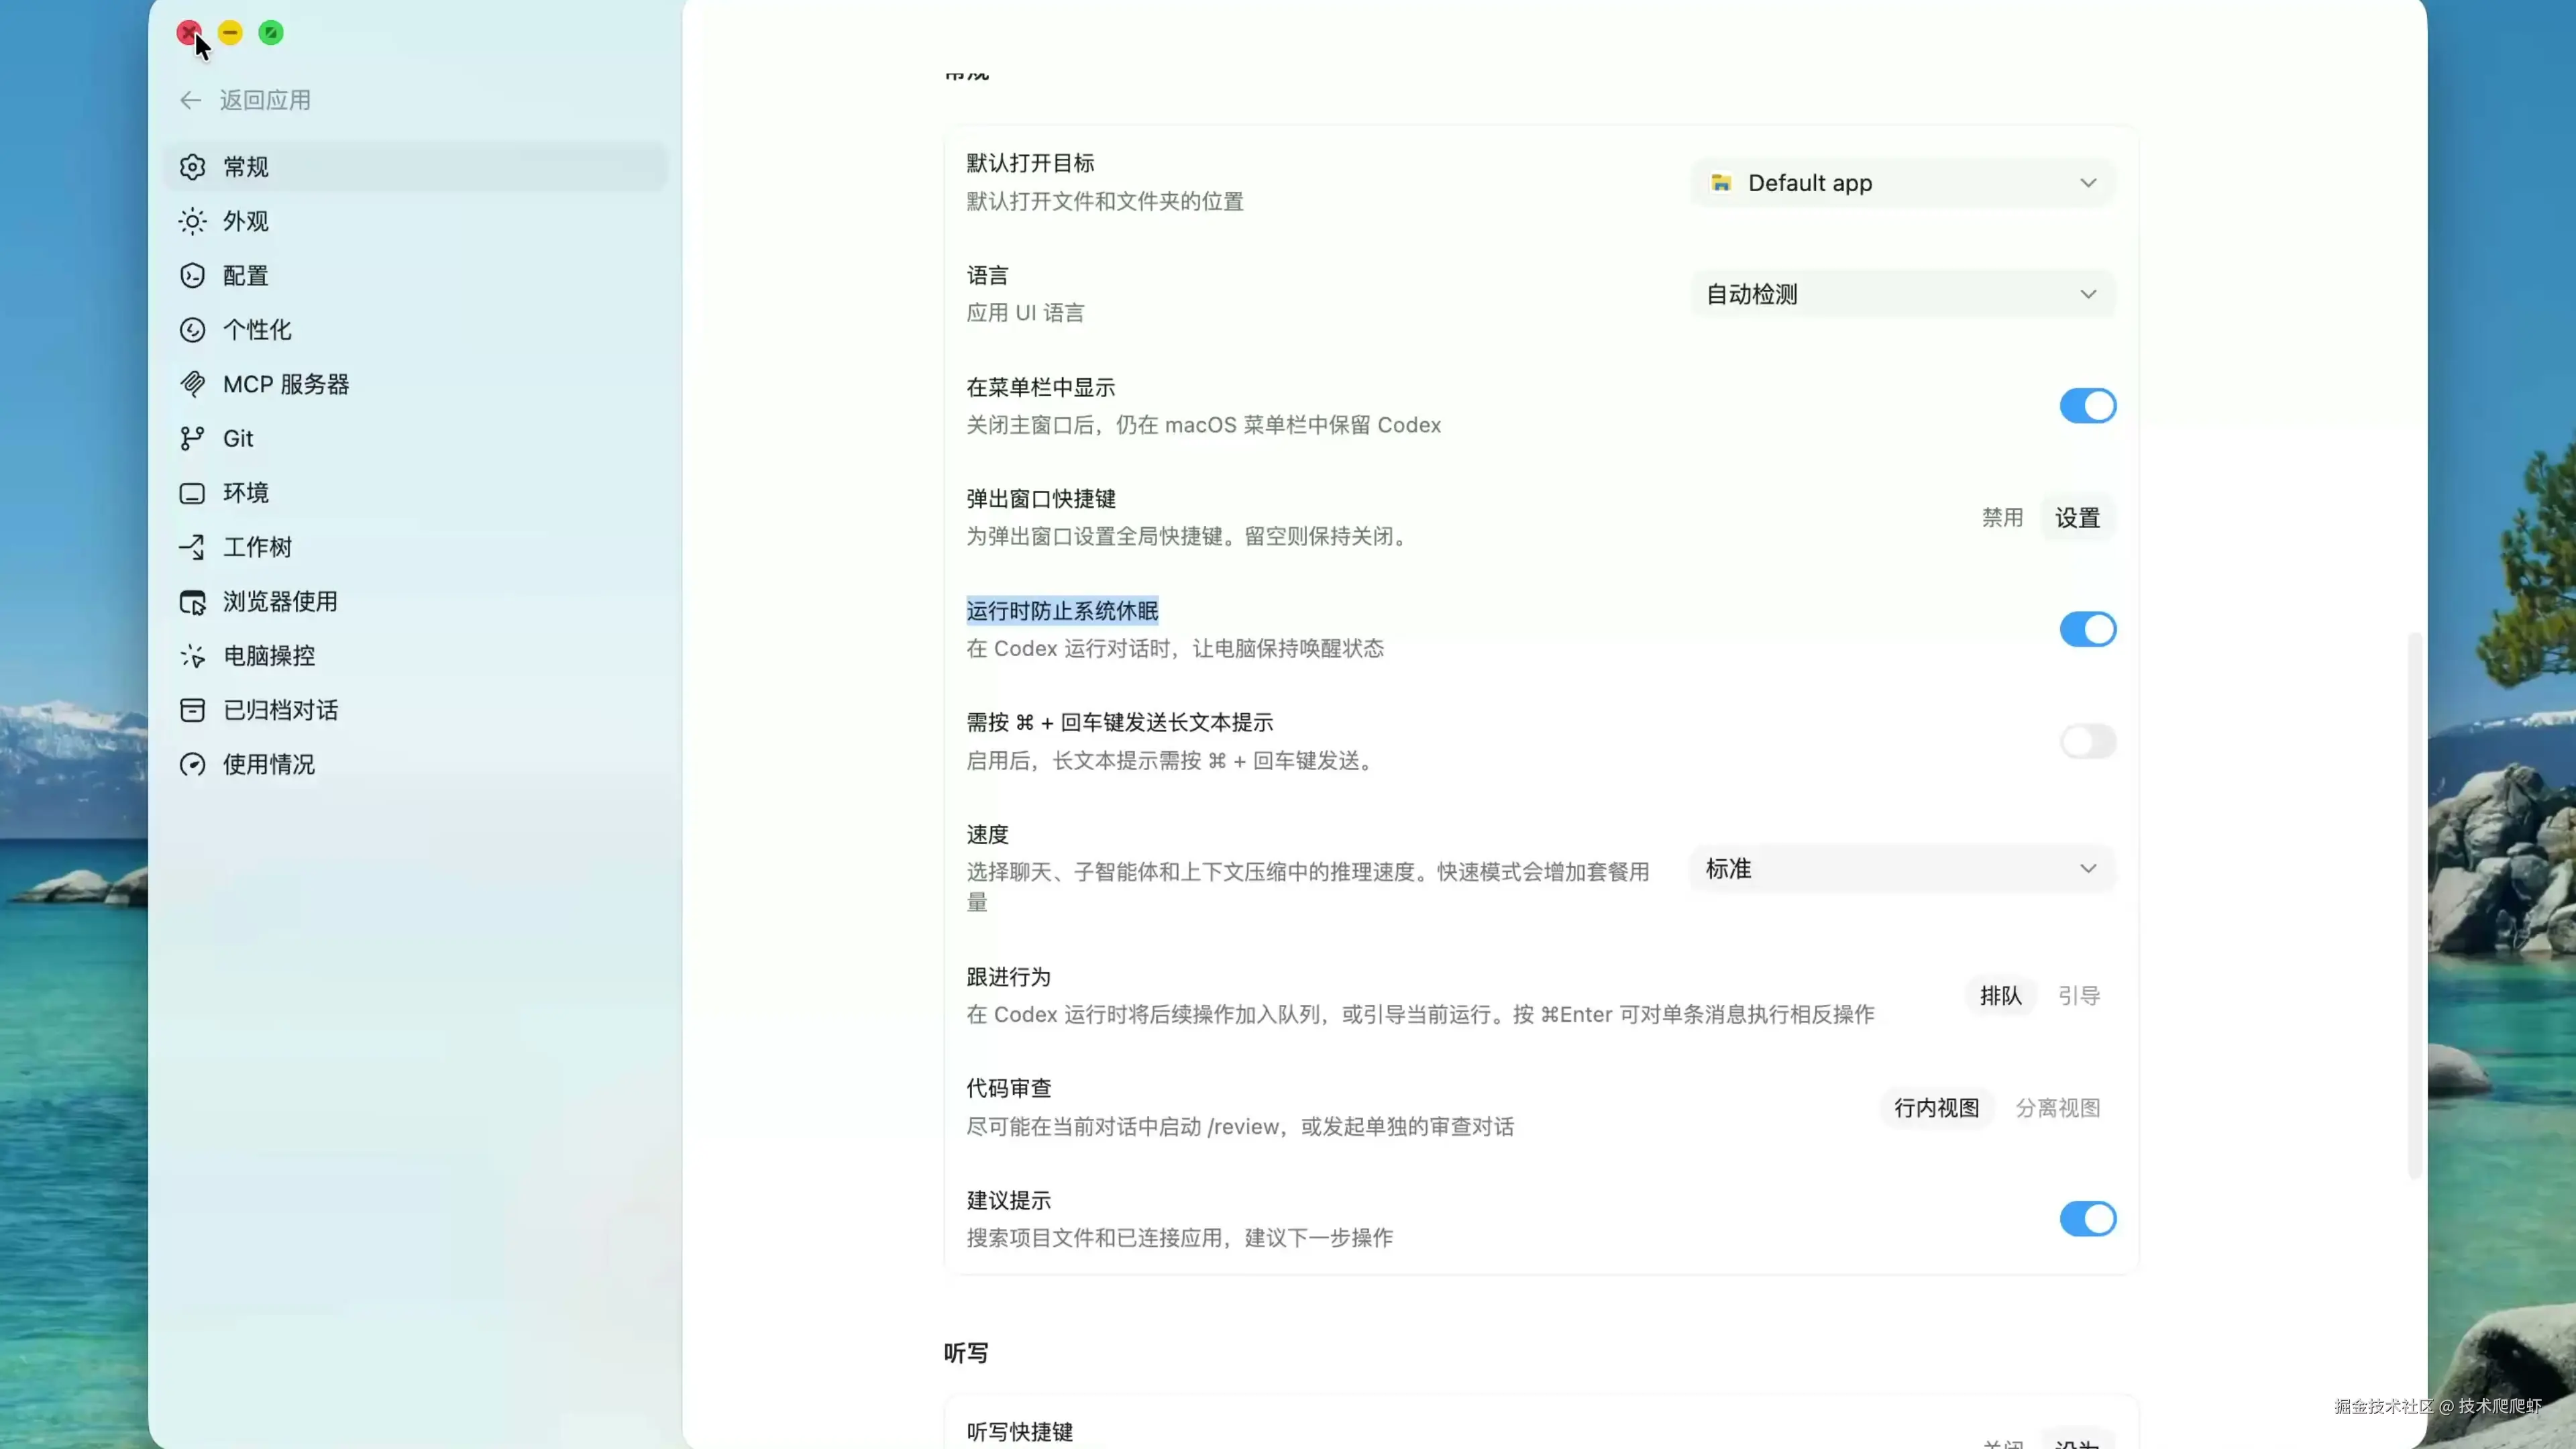Disable the 在菜单栏中显示 toggle
Viewport: 2576px width, 1449px height.
(x=2087, y=406)
